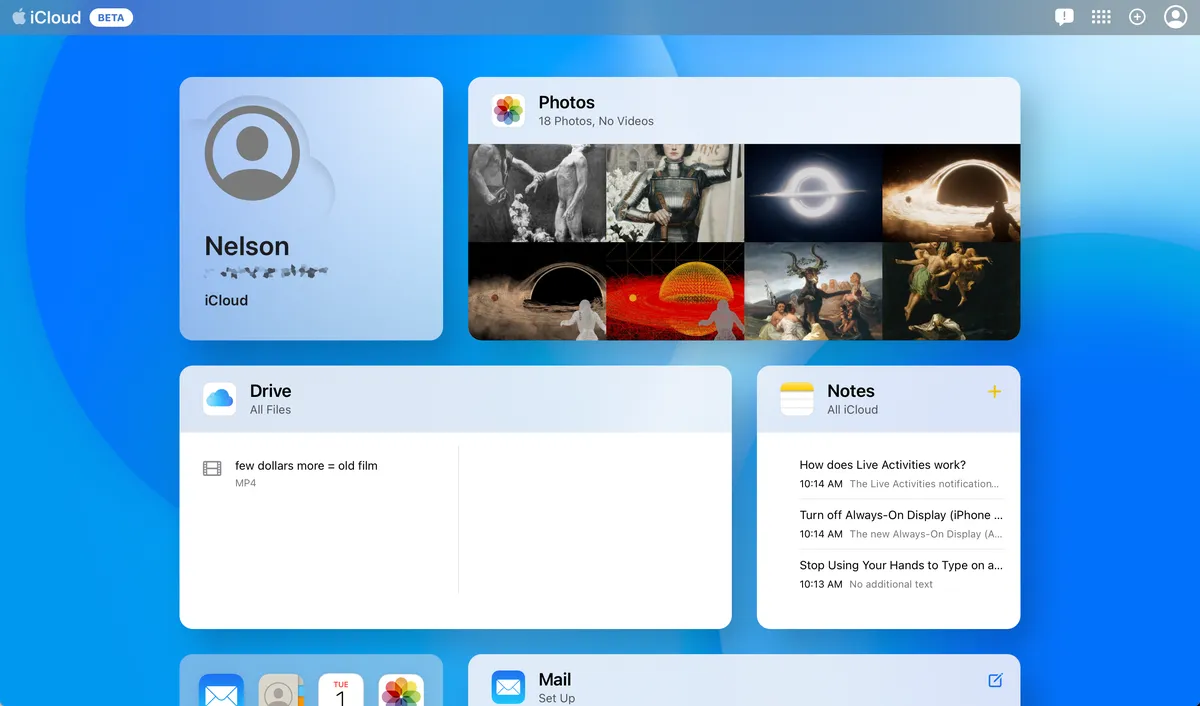The height and width of the screenshot is (706, 1200).
Task: Click the BETA badge beside iCloud
Action: [111, 18]
